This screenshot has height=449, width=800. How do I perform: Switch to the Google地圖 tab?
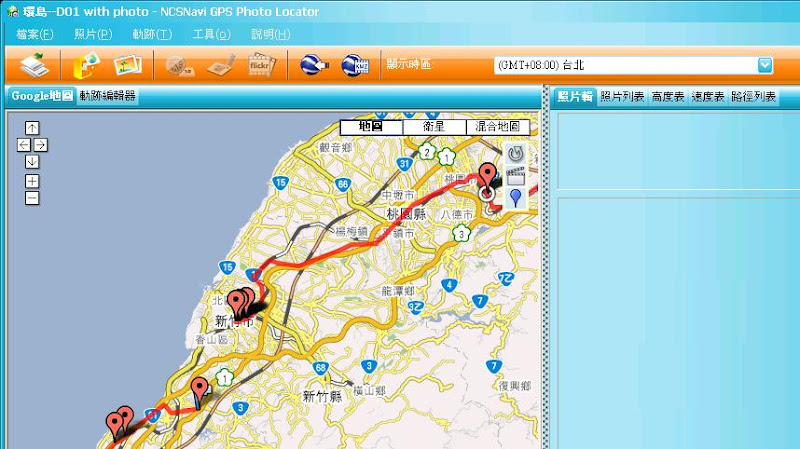(42, 95)
